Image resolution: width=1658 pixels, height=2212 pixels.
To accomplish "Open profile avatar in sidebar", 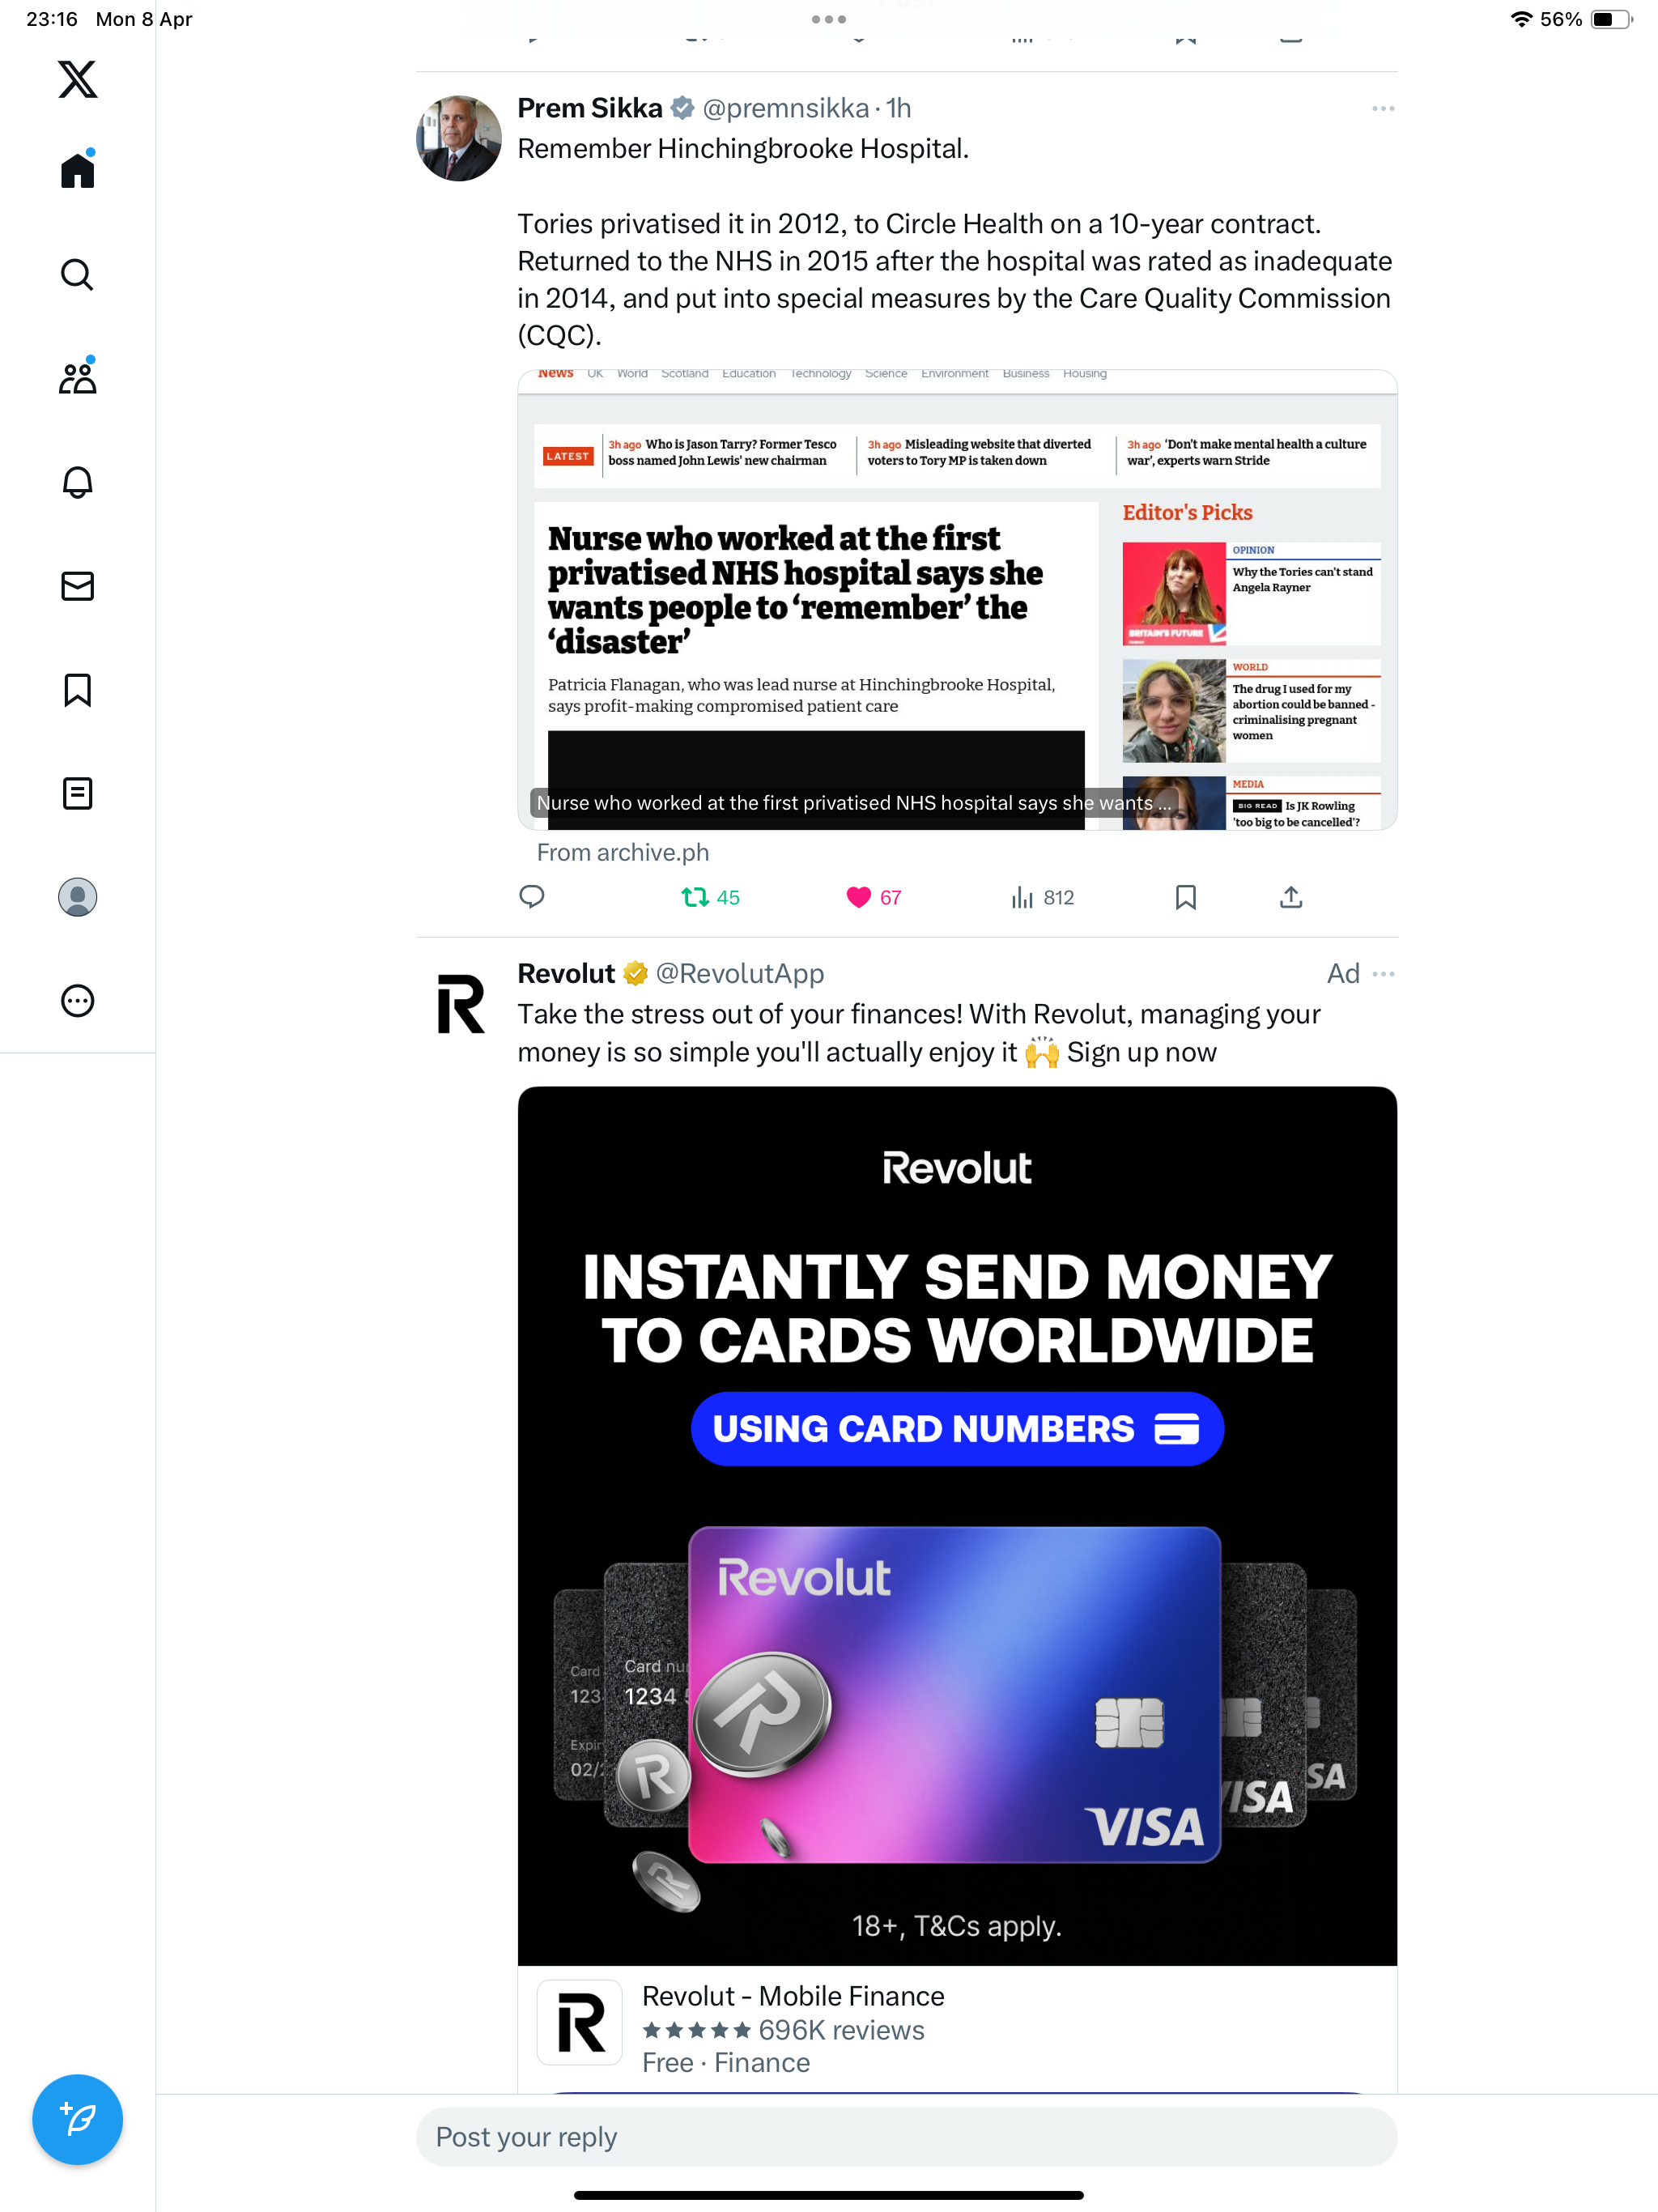I will click(x=77, y=897).
